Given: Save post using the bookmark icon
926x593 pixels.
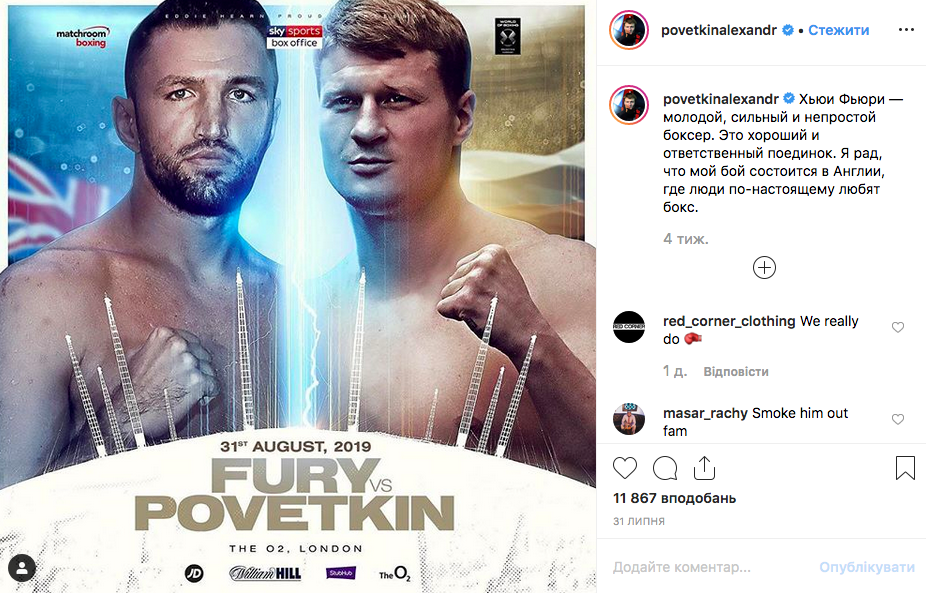Looking at the screenshot, I should click(x=905, y=468).
